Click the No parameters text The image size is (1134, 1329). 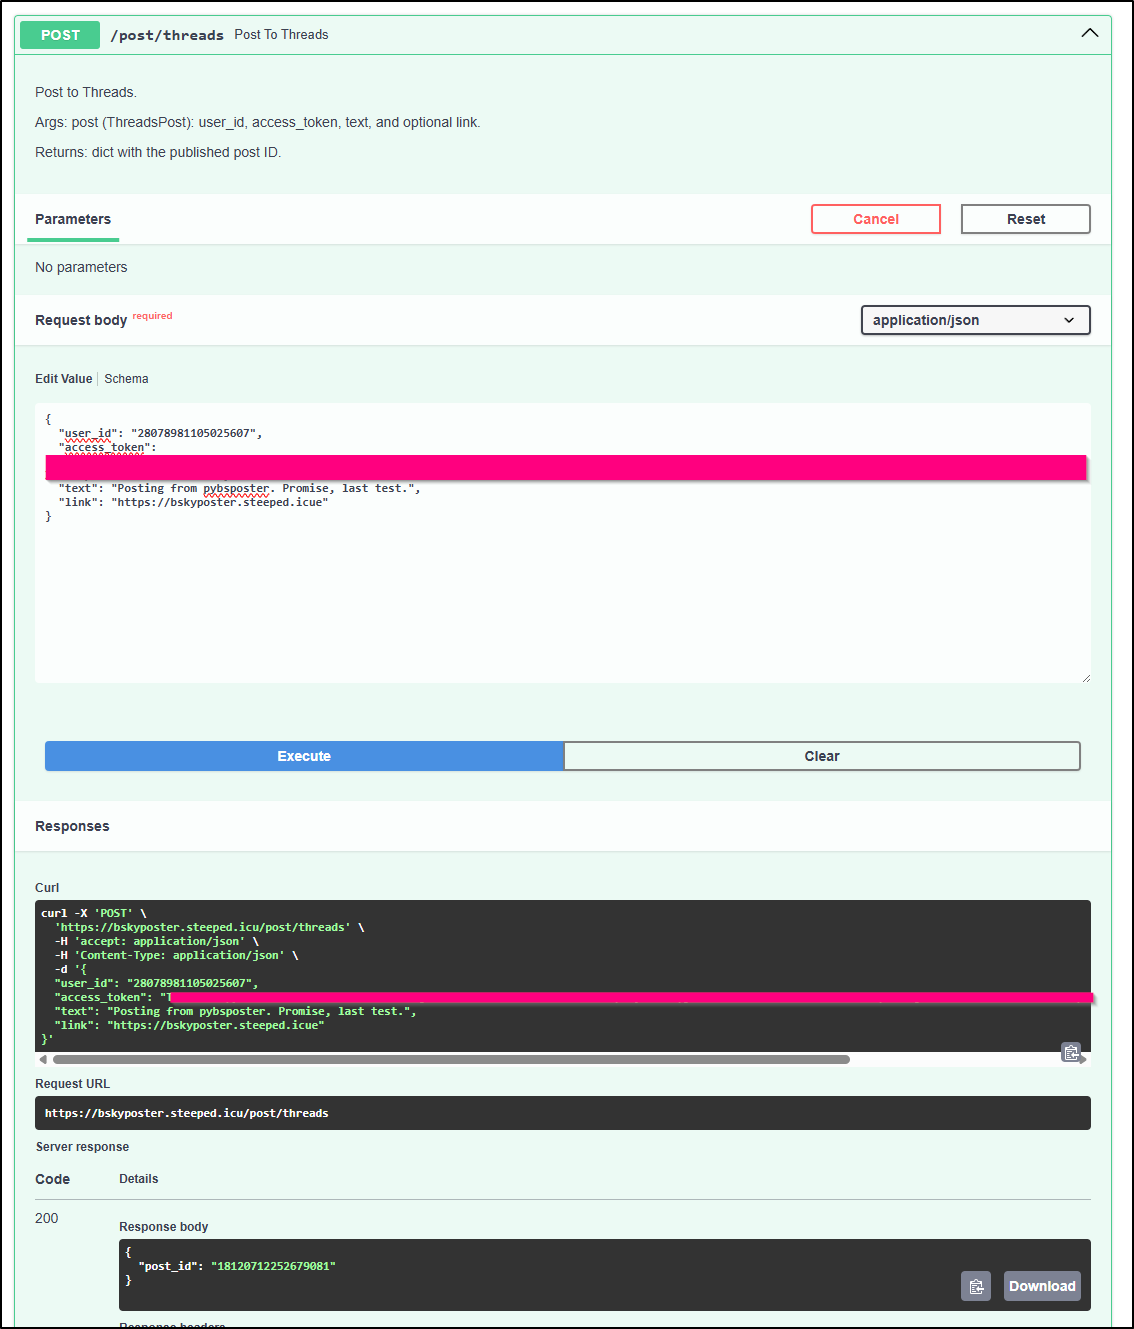click(81, 267)
